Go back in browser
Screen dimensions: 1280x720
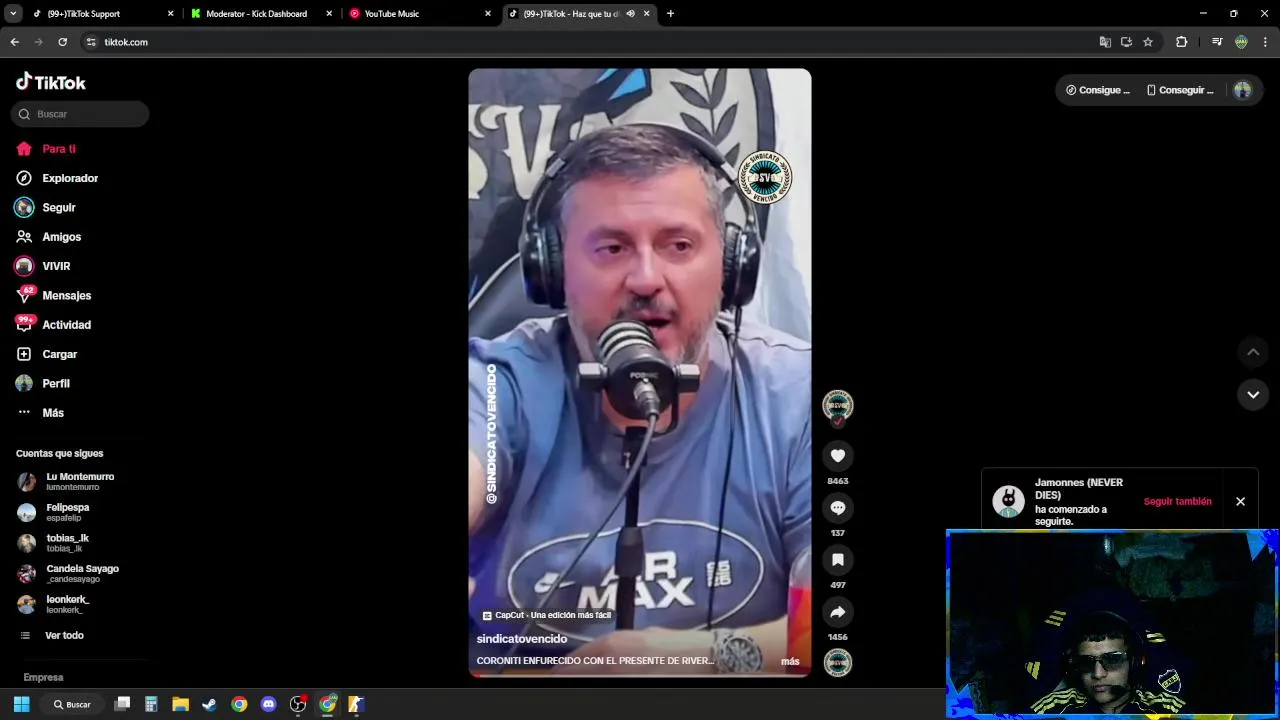[x=14, y=42]
